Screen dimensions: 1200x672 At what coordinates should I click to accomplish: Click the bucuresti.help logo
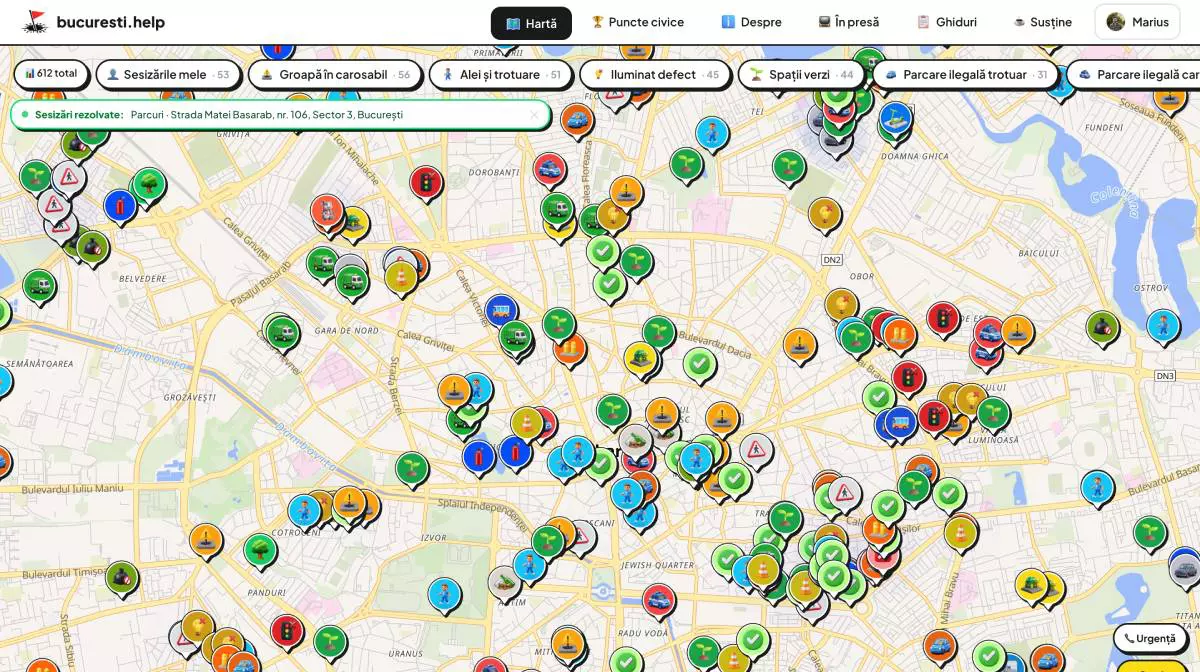[x=94, y=22]
